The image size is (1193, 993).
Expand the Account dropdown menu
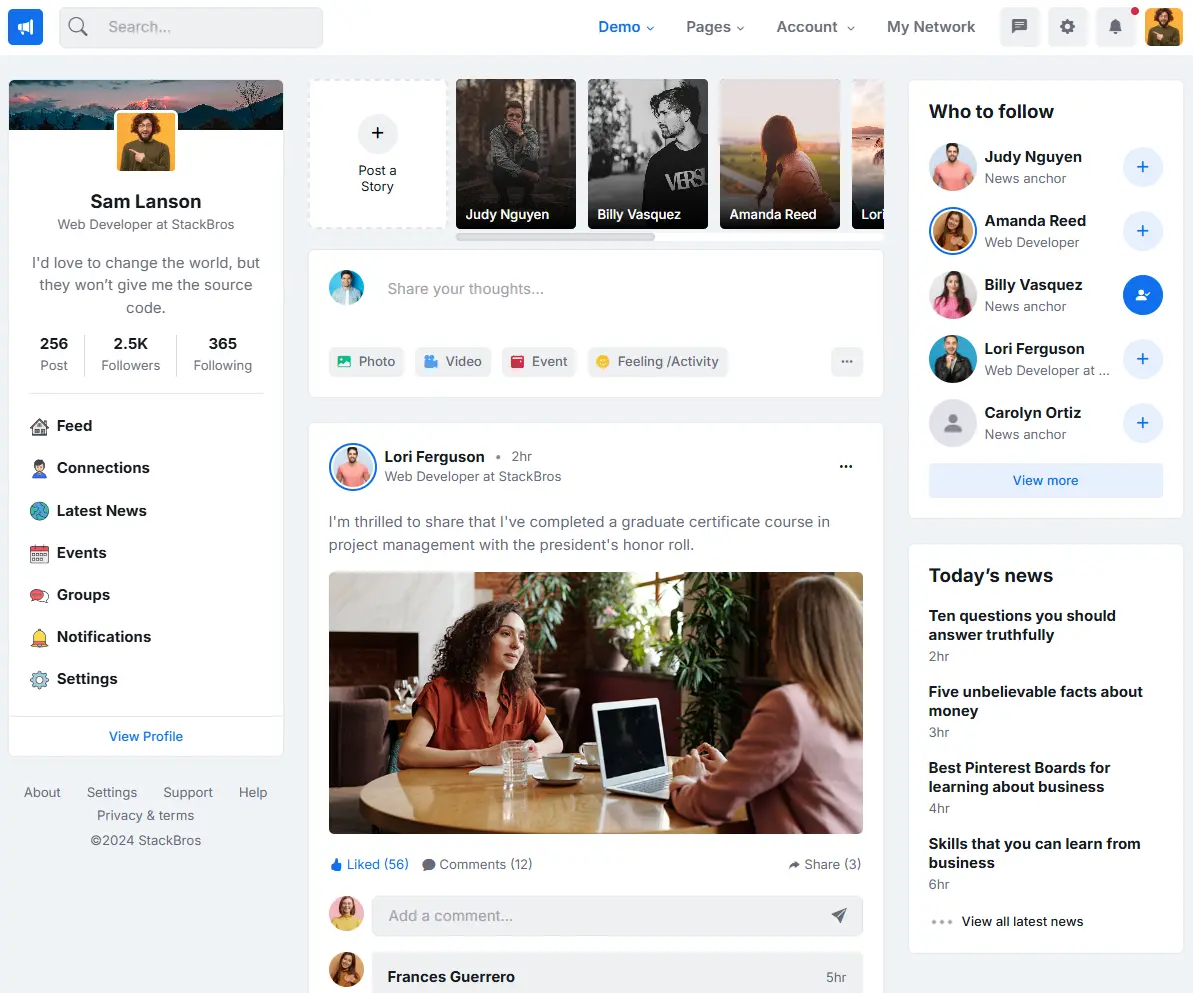[x=816, y=27]
